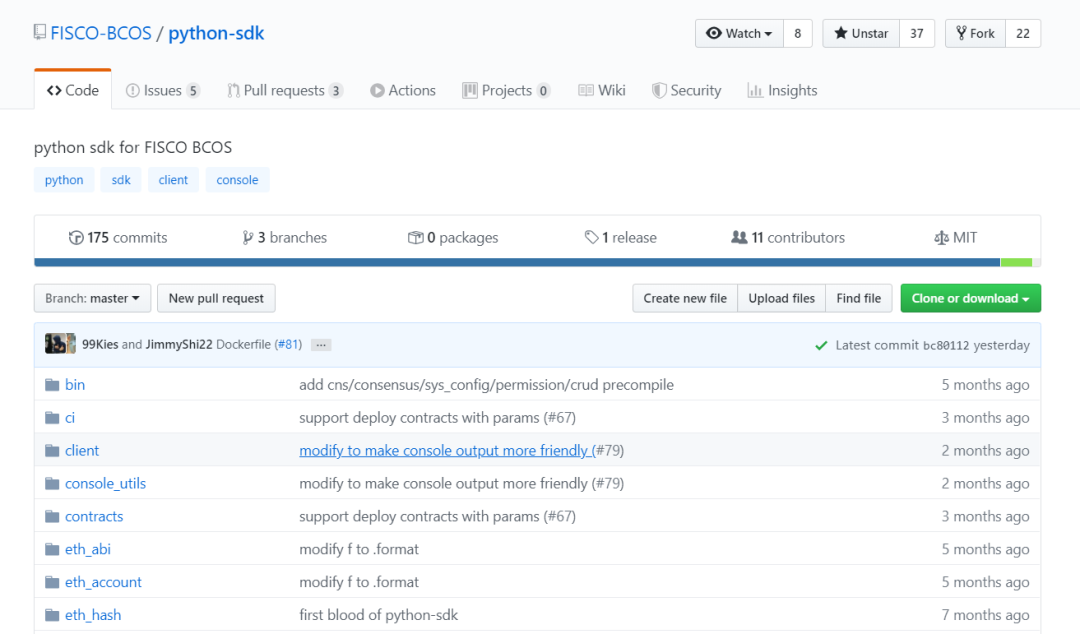1080x634 pixels.
Task: Click the Projects tab board icon
Action: click(470, 90)
